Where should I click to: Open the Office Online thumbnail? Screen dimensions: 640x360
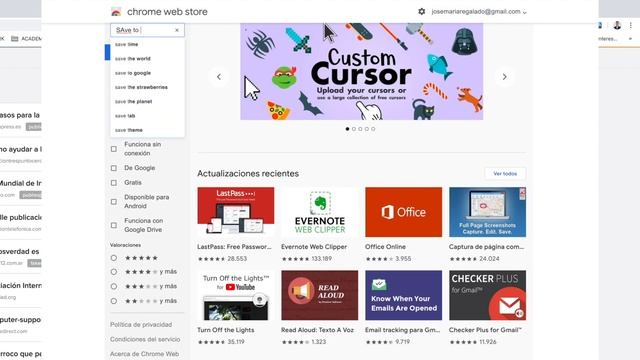pos(404,212)
